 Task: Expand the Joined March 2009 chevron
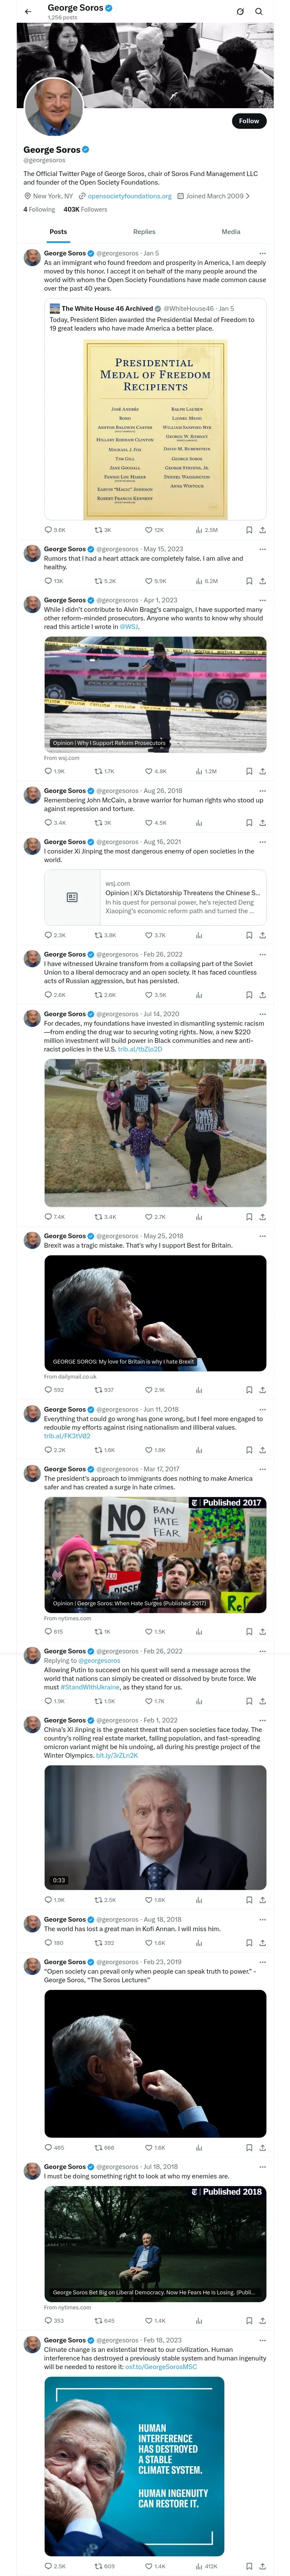point(248,196)
